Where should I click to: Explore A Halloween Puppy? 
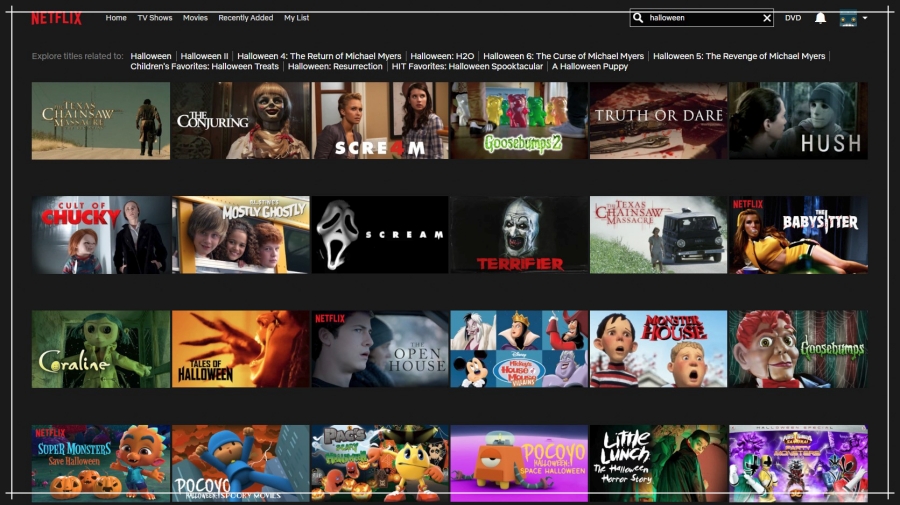coord(590,66)
